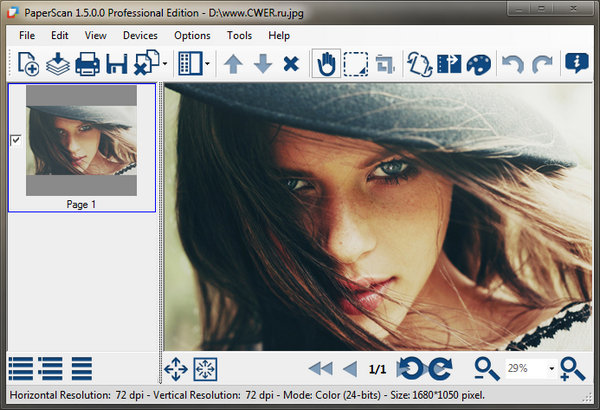The image size is (600, 410).
Task: Click the 1/1 page indicator
Action: coord(377,369)
